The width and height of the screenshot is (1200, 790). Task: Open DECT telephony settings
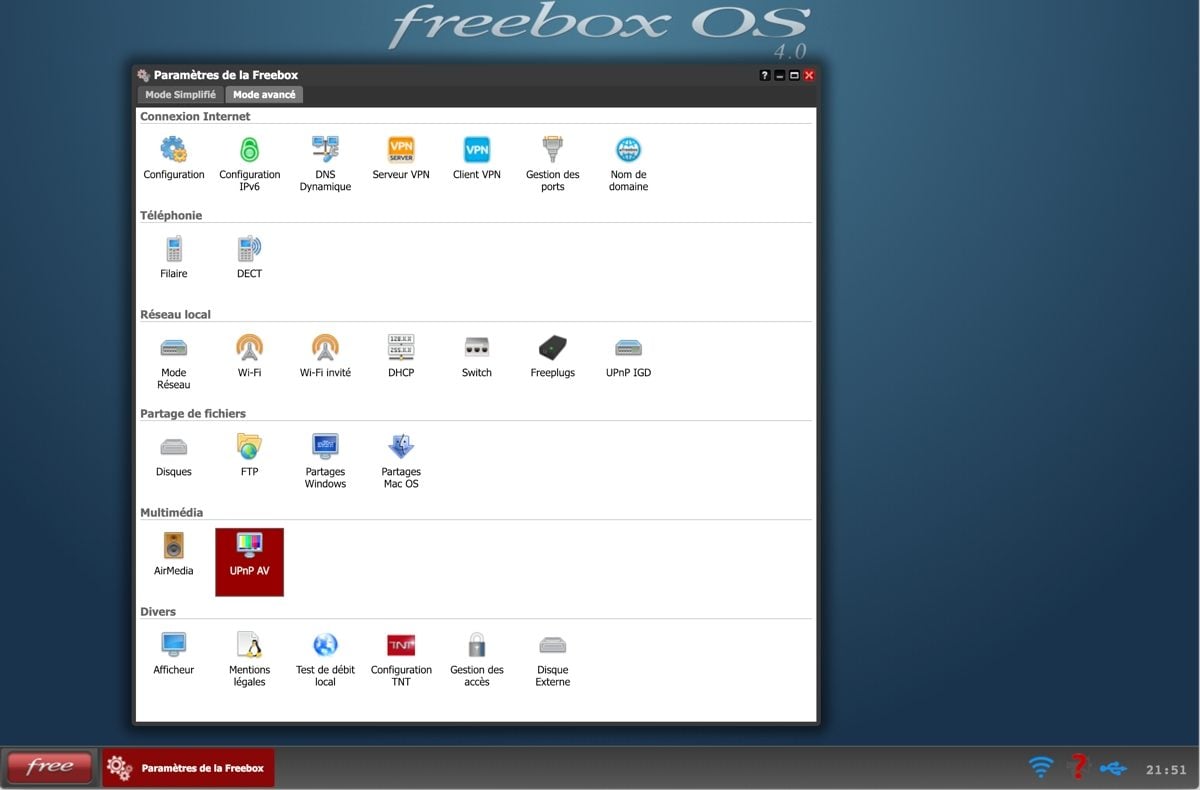point(249,258)
